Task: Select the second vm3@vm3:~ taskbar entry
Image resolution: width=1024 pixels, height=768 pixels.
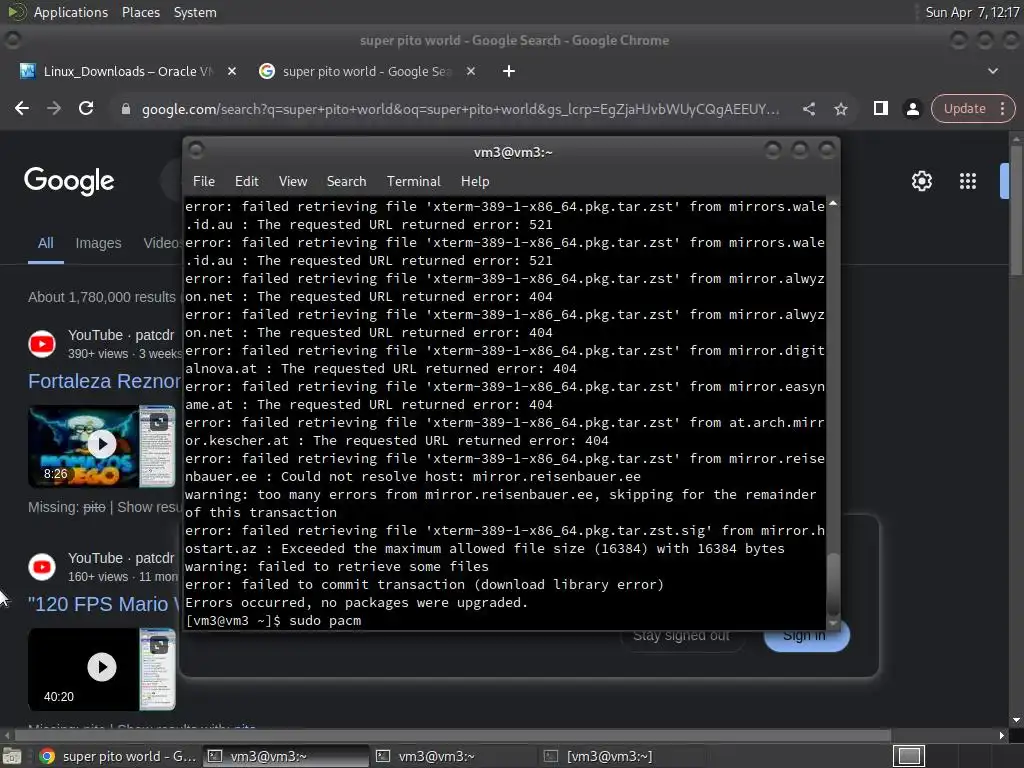Action: click(453, 756)
